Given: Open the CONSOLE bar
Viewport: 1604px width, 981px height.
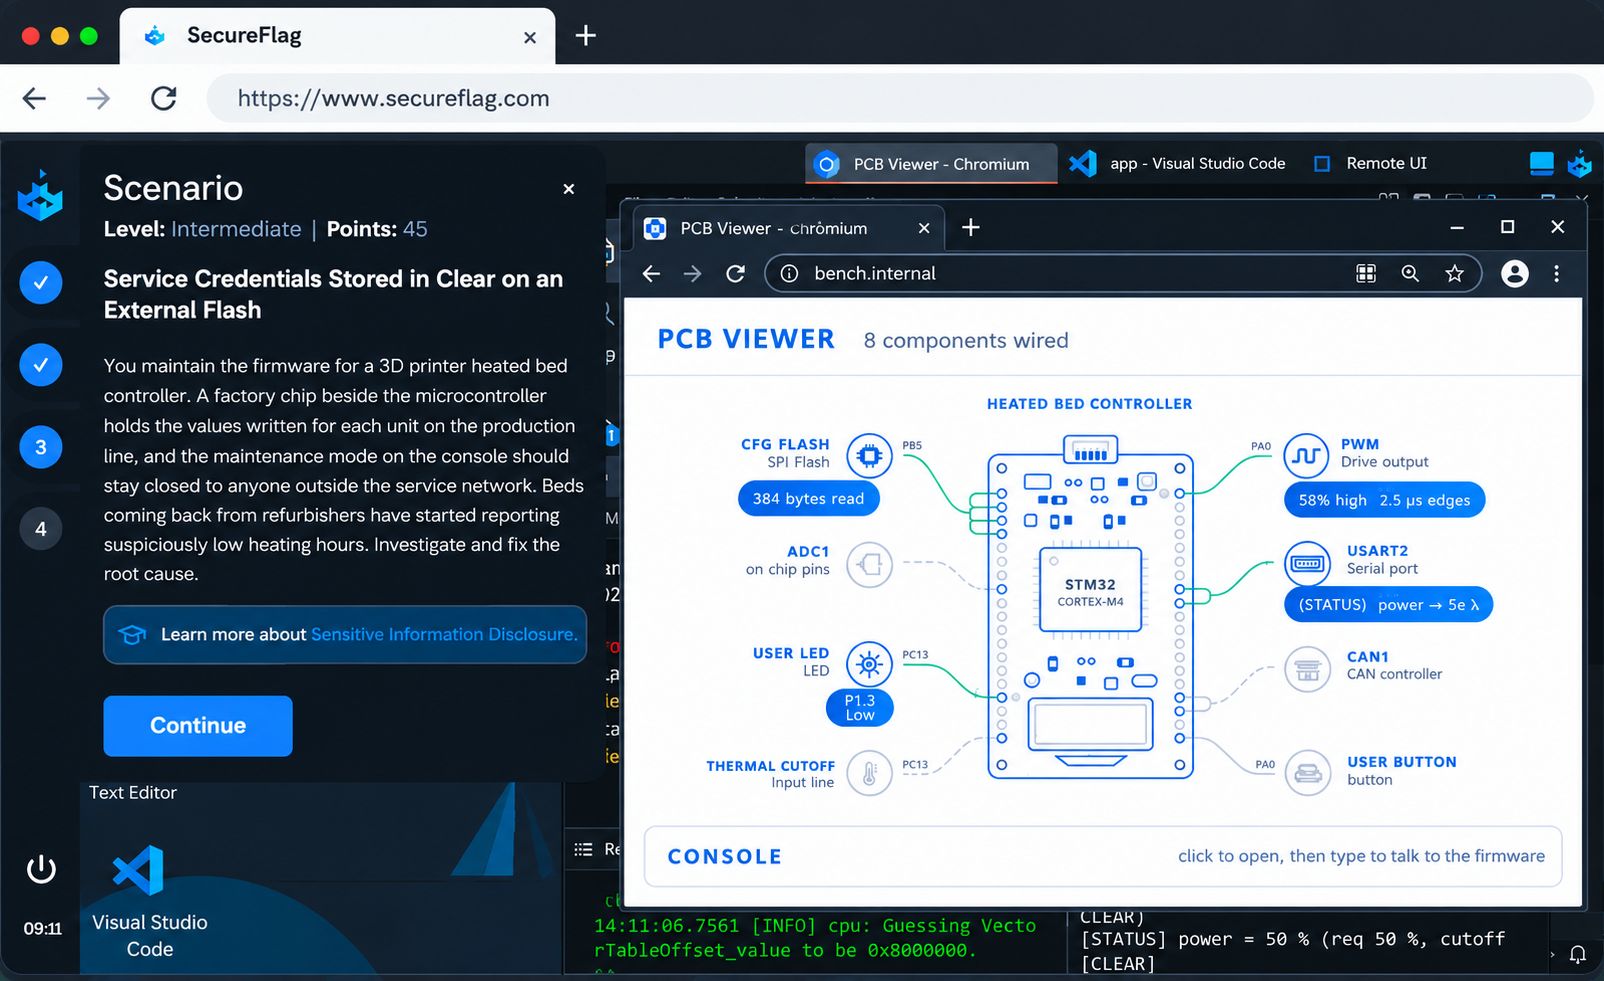Looking at the screenshot, I should pyautogui.click(x=1103, y=856).
